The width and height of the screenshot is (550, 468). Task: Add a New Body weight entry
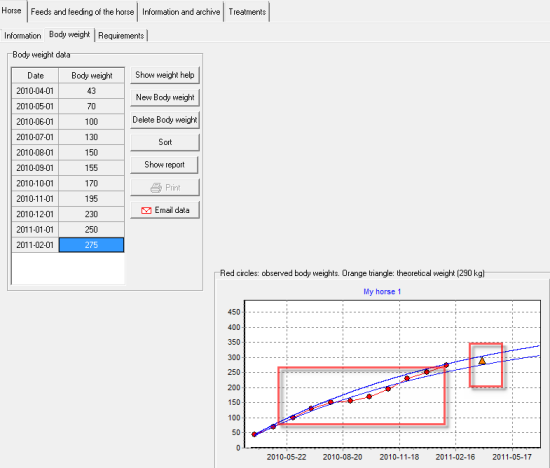tap(165, 98)
